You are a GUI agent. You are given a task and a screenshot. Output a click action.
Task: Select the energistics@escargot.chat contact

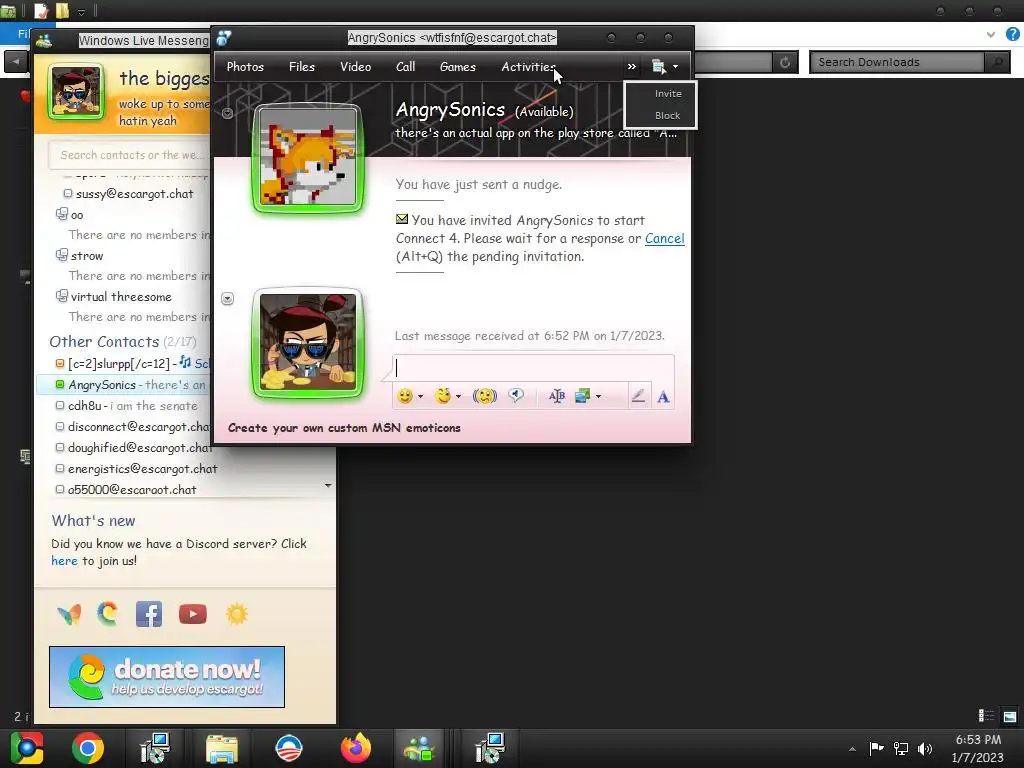[x=136, y=469]
